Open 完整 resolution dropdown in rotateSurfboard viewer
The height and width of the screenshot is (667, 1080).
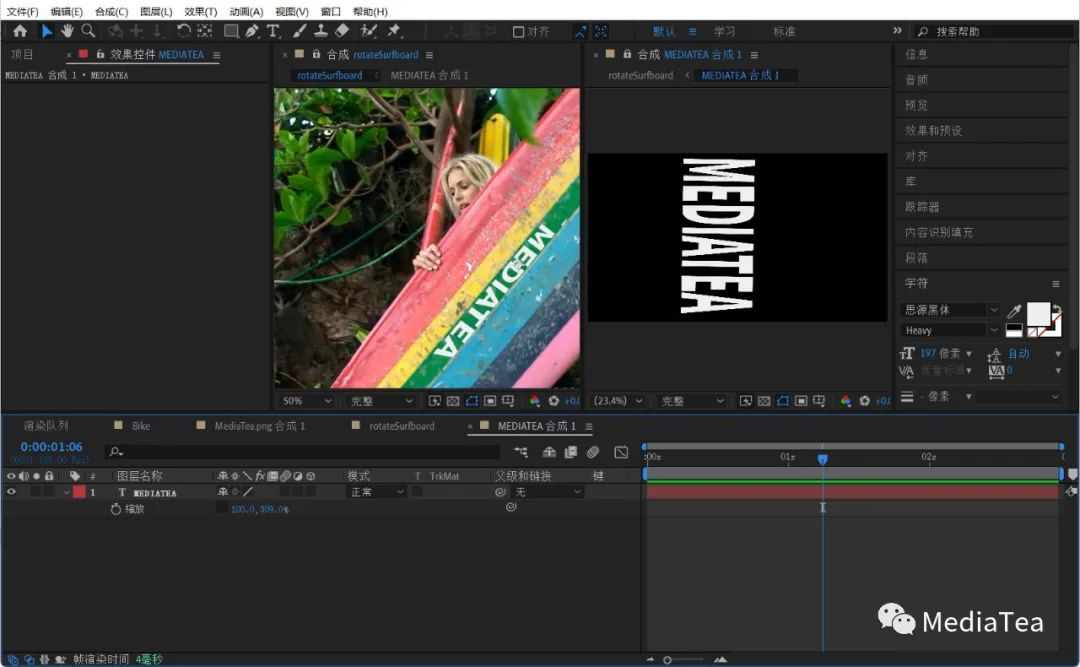coord(381,401)
